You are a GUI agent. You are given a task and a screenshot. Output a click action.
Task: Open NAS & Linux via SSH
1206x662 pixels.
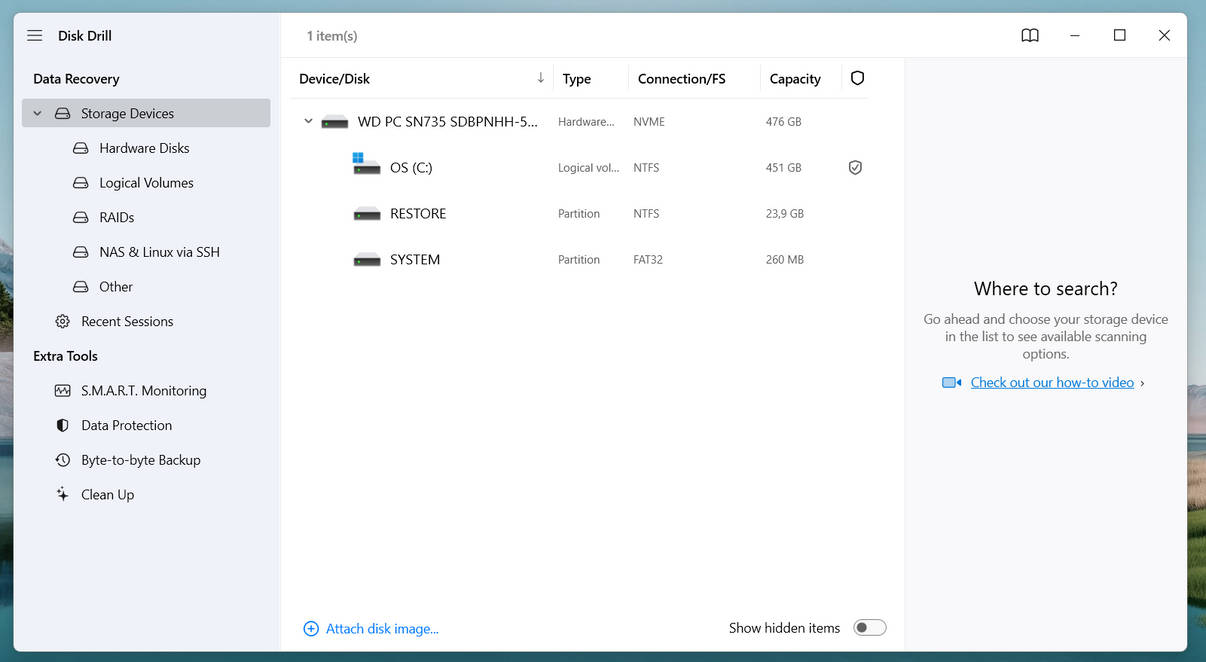pos(159,252)
